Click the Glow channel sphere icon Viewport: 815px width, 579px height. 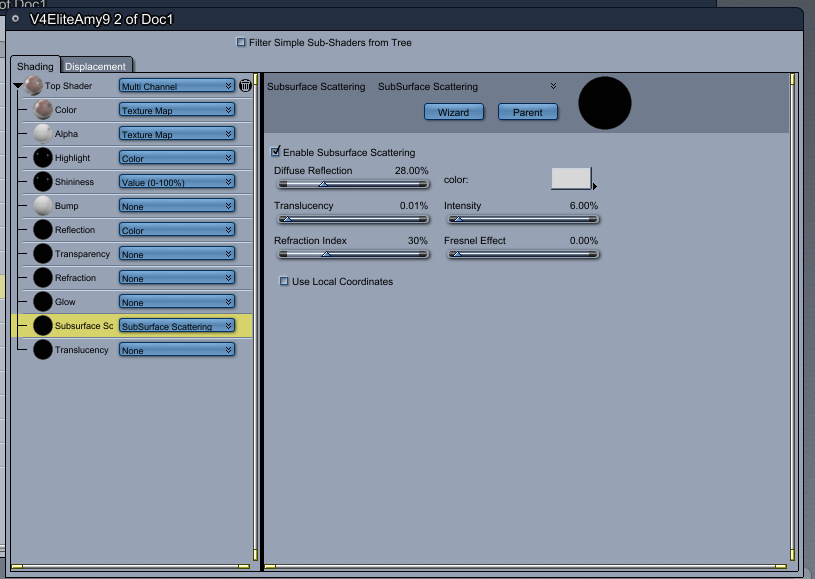[43, 301]
